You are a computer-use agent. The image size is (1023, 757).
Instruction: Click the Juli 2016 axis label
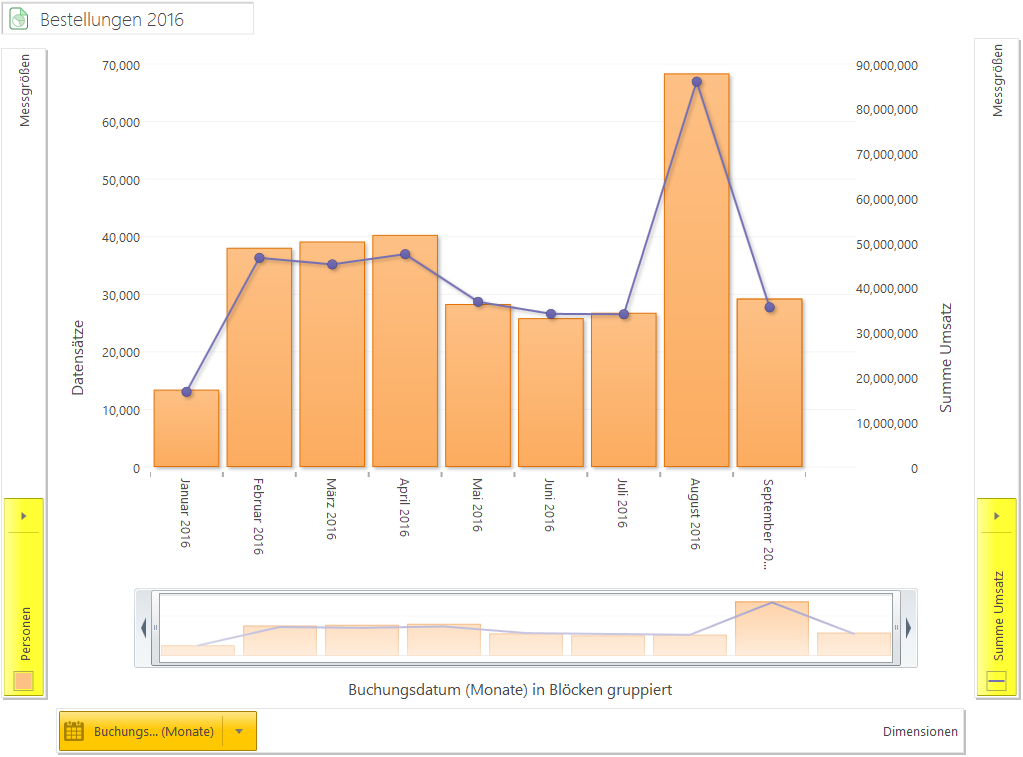623,503
